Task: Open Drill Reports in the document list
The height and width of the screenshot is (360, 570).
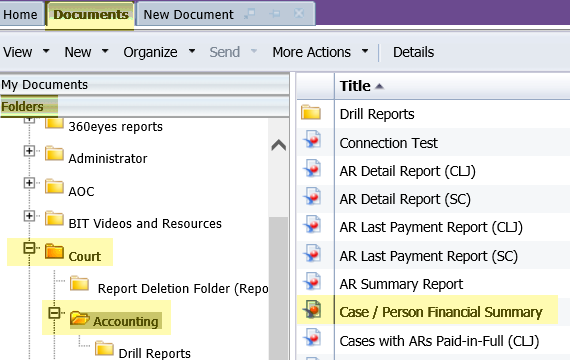Action: point(377,114)
